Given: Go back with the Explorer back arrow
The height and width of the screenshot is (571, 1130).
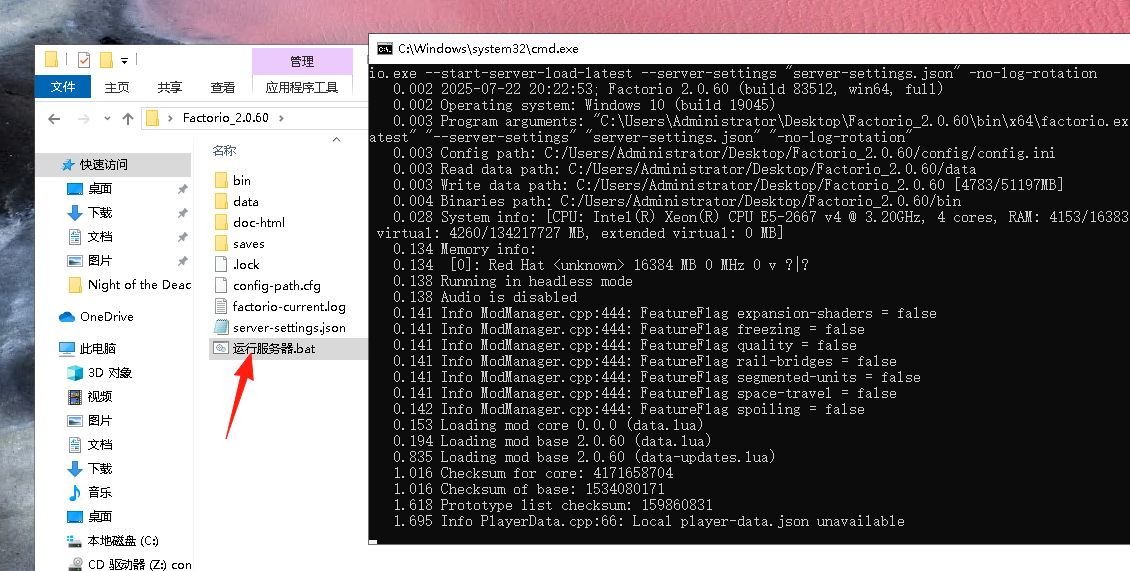Looking at the screenshot, I should click(54, 118).
